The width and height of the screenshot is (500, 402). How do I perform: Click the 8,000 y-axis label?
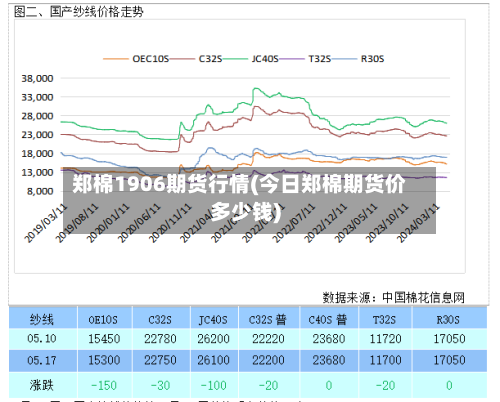[x=40, y=191]
